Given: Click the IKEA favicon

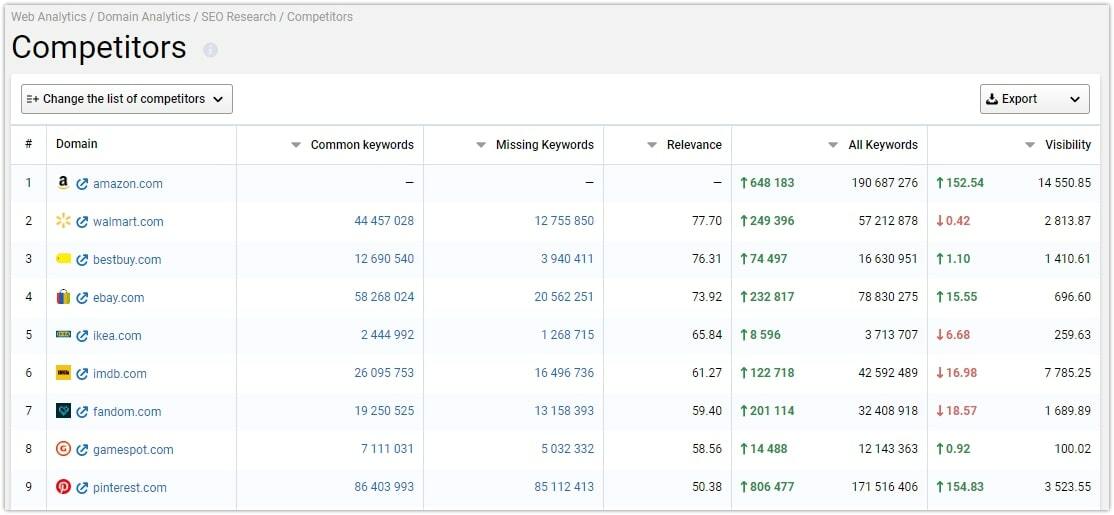Looking at the screenshot, I should click(x=63, y=335).
